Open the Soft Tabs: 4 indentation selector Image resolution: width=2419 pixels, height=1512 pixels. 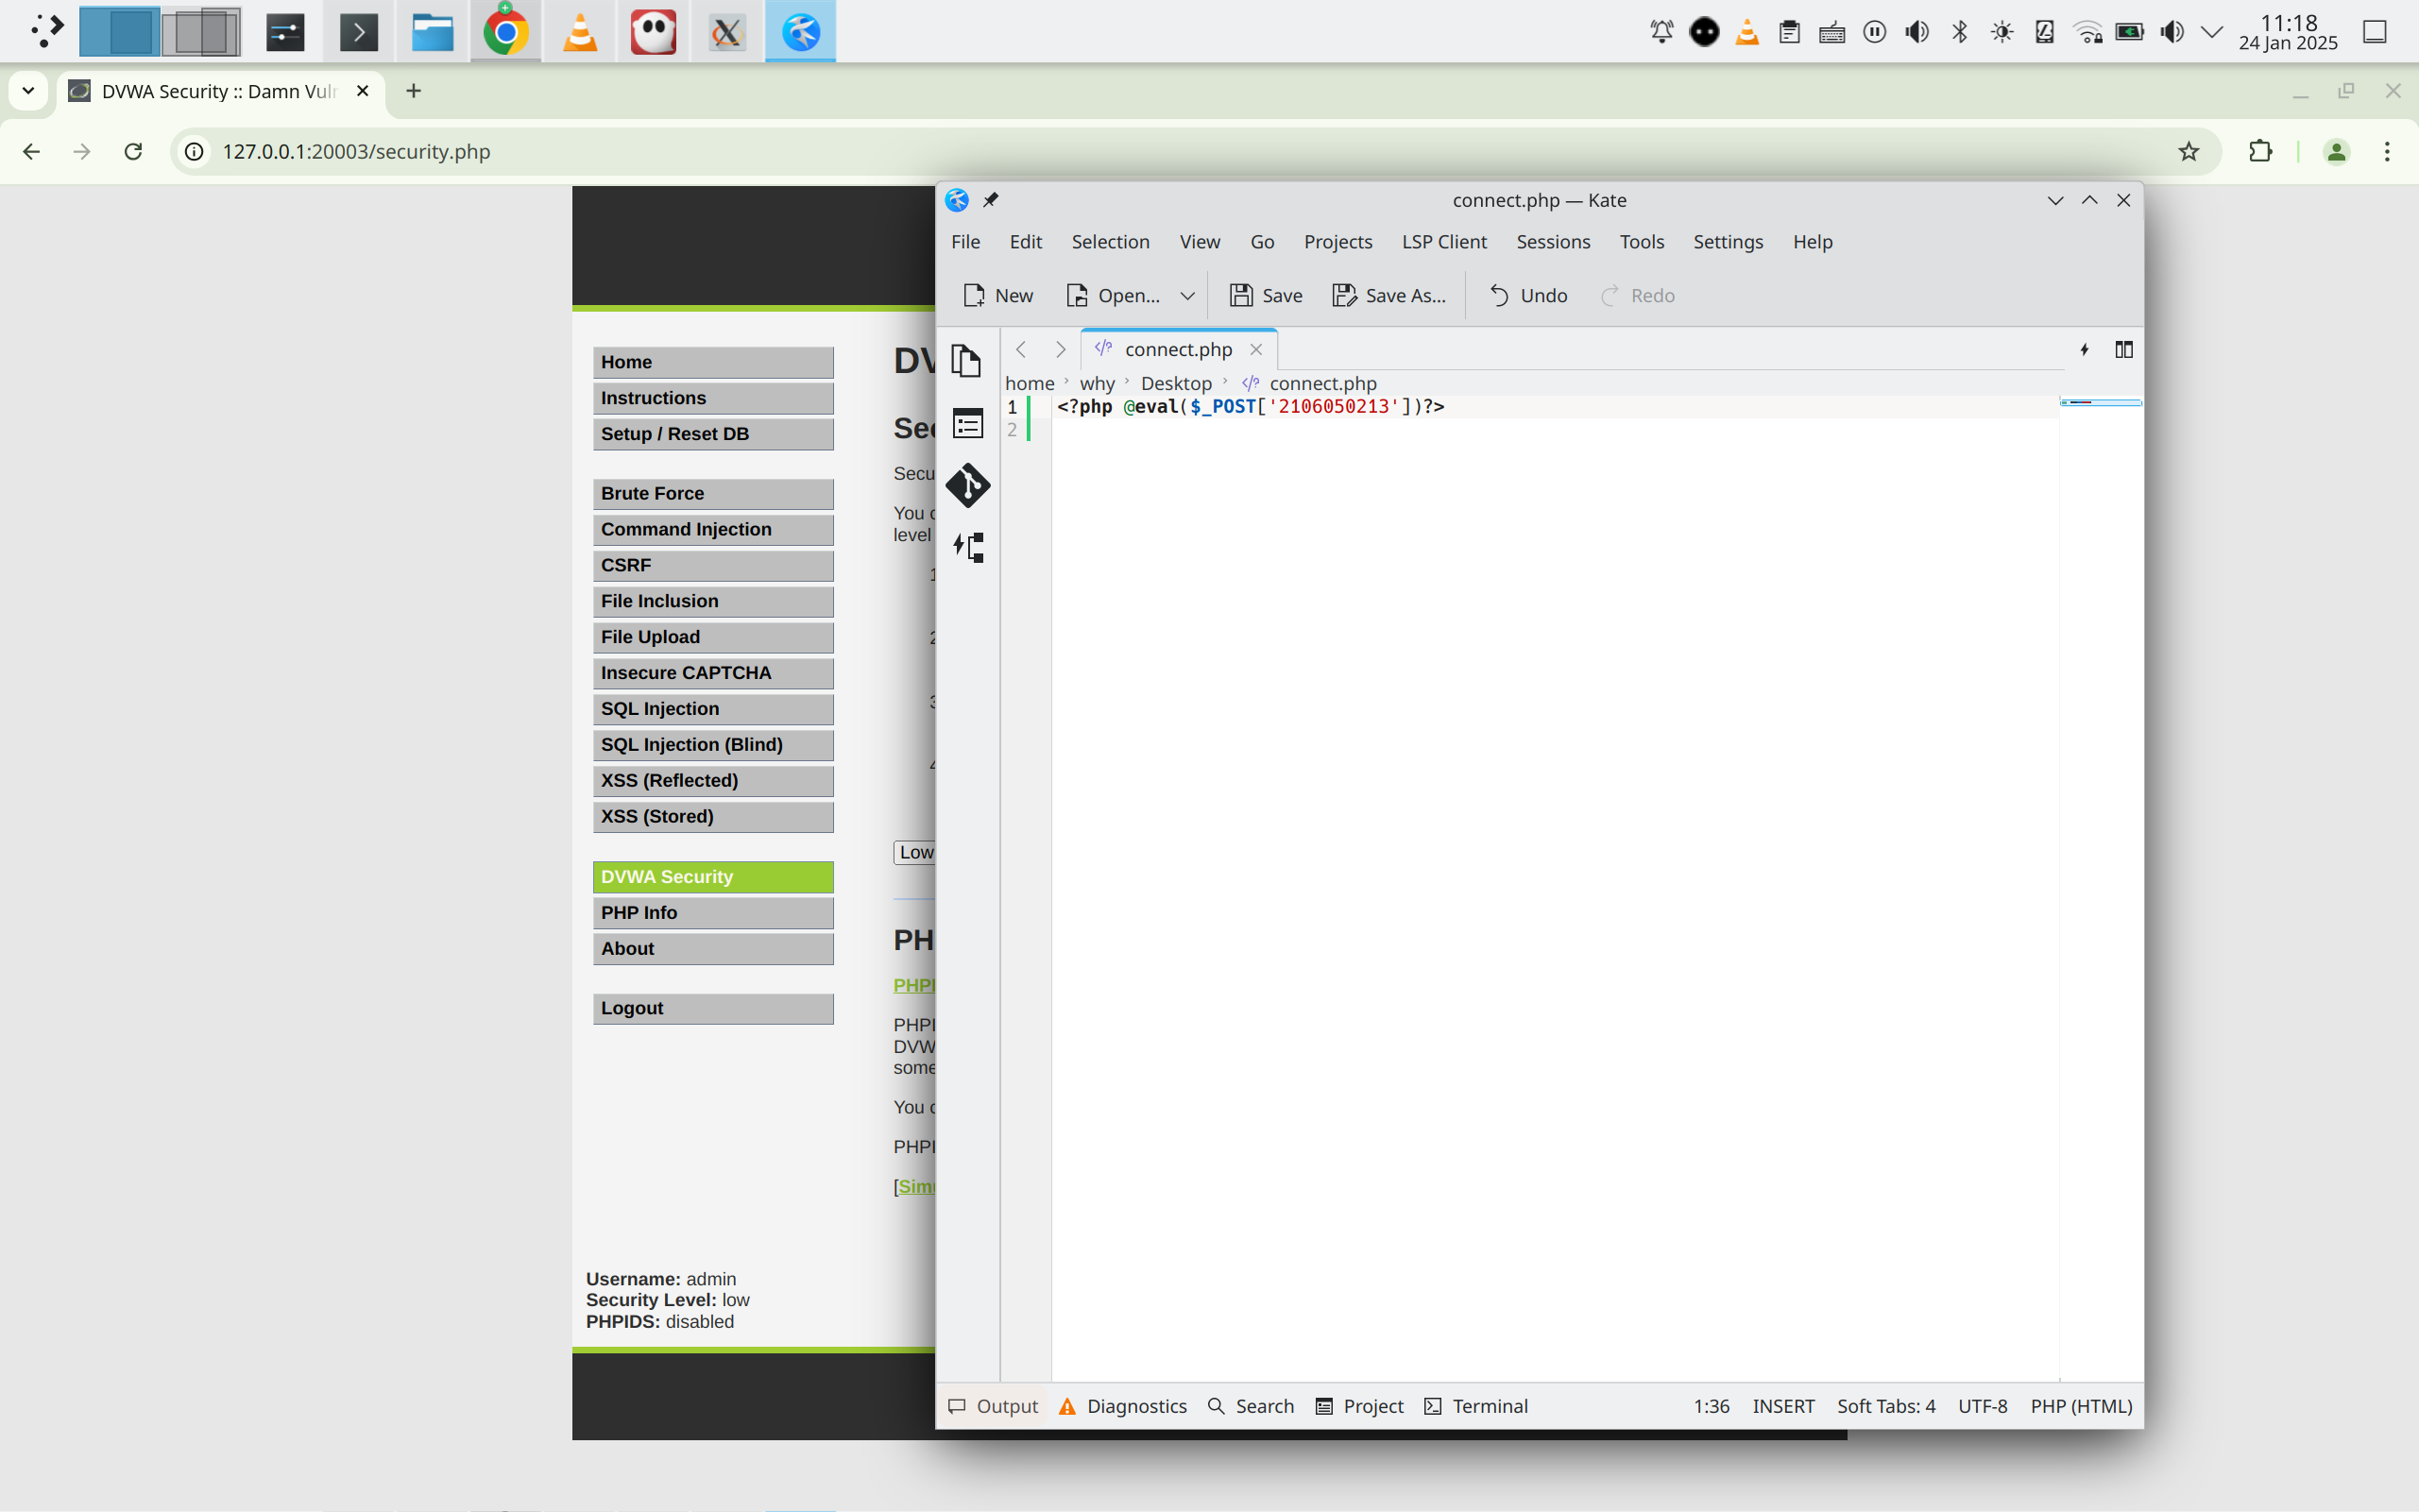pyautogui.click(x=1885, y=1406)
